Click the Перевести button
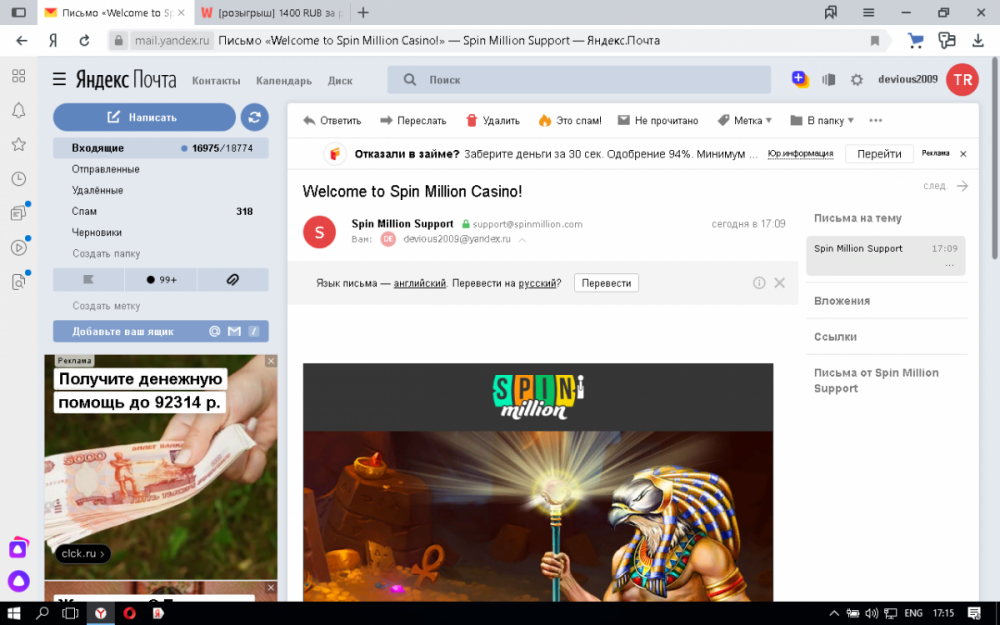 pos(606,283)
